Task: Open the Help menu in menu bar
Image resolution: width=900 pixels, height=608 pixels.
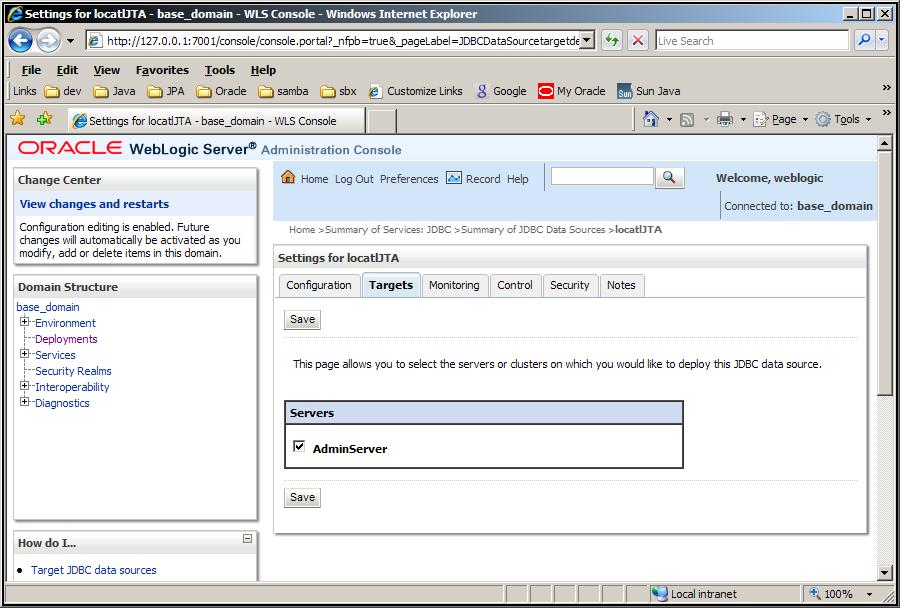Action: (x=263, y=70)
